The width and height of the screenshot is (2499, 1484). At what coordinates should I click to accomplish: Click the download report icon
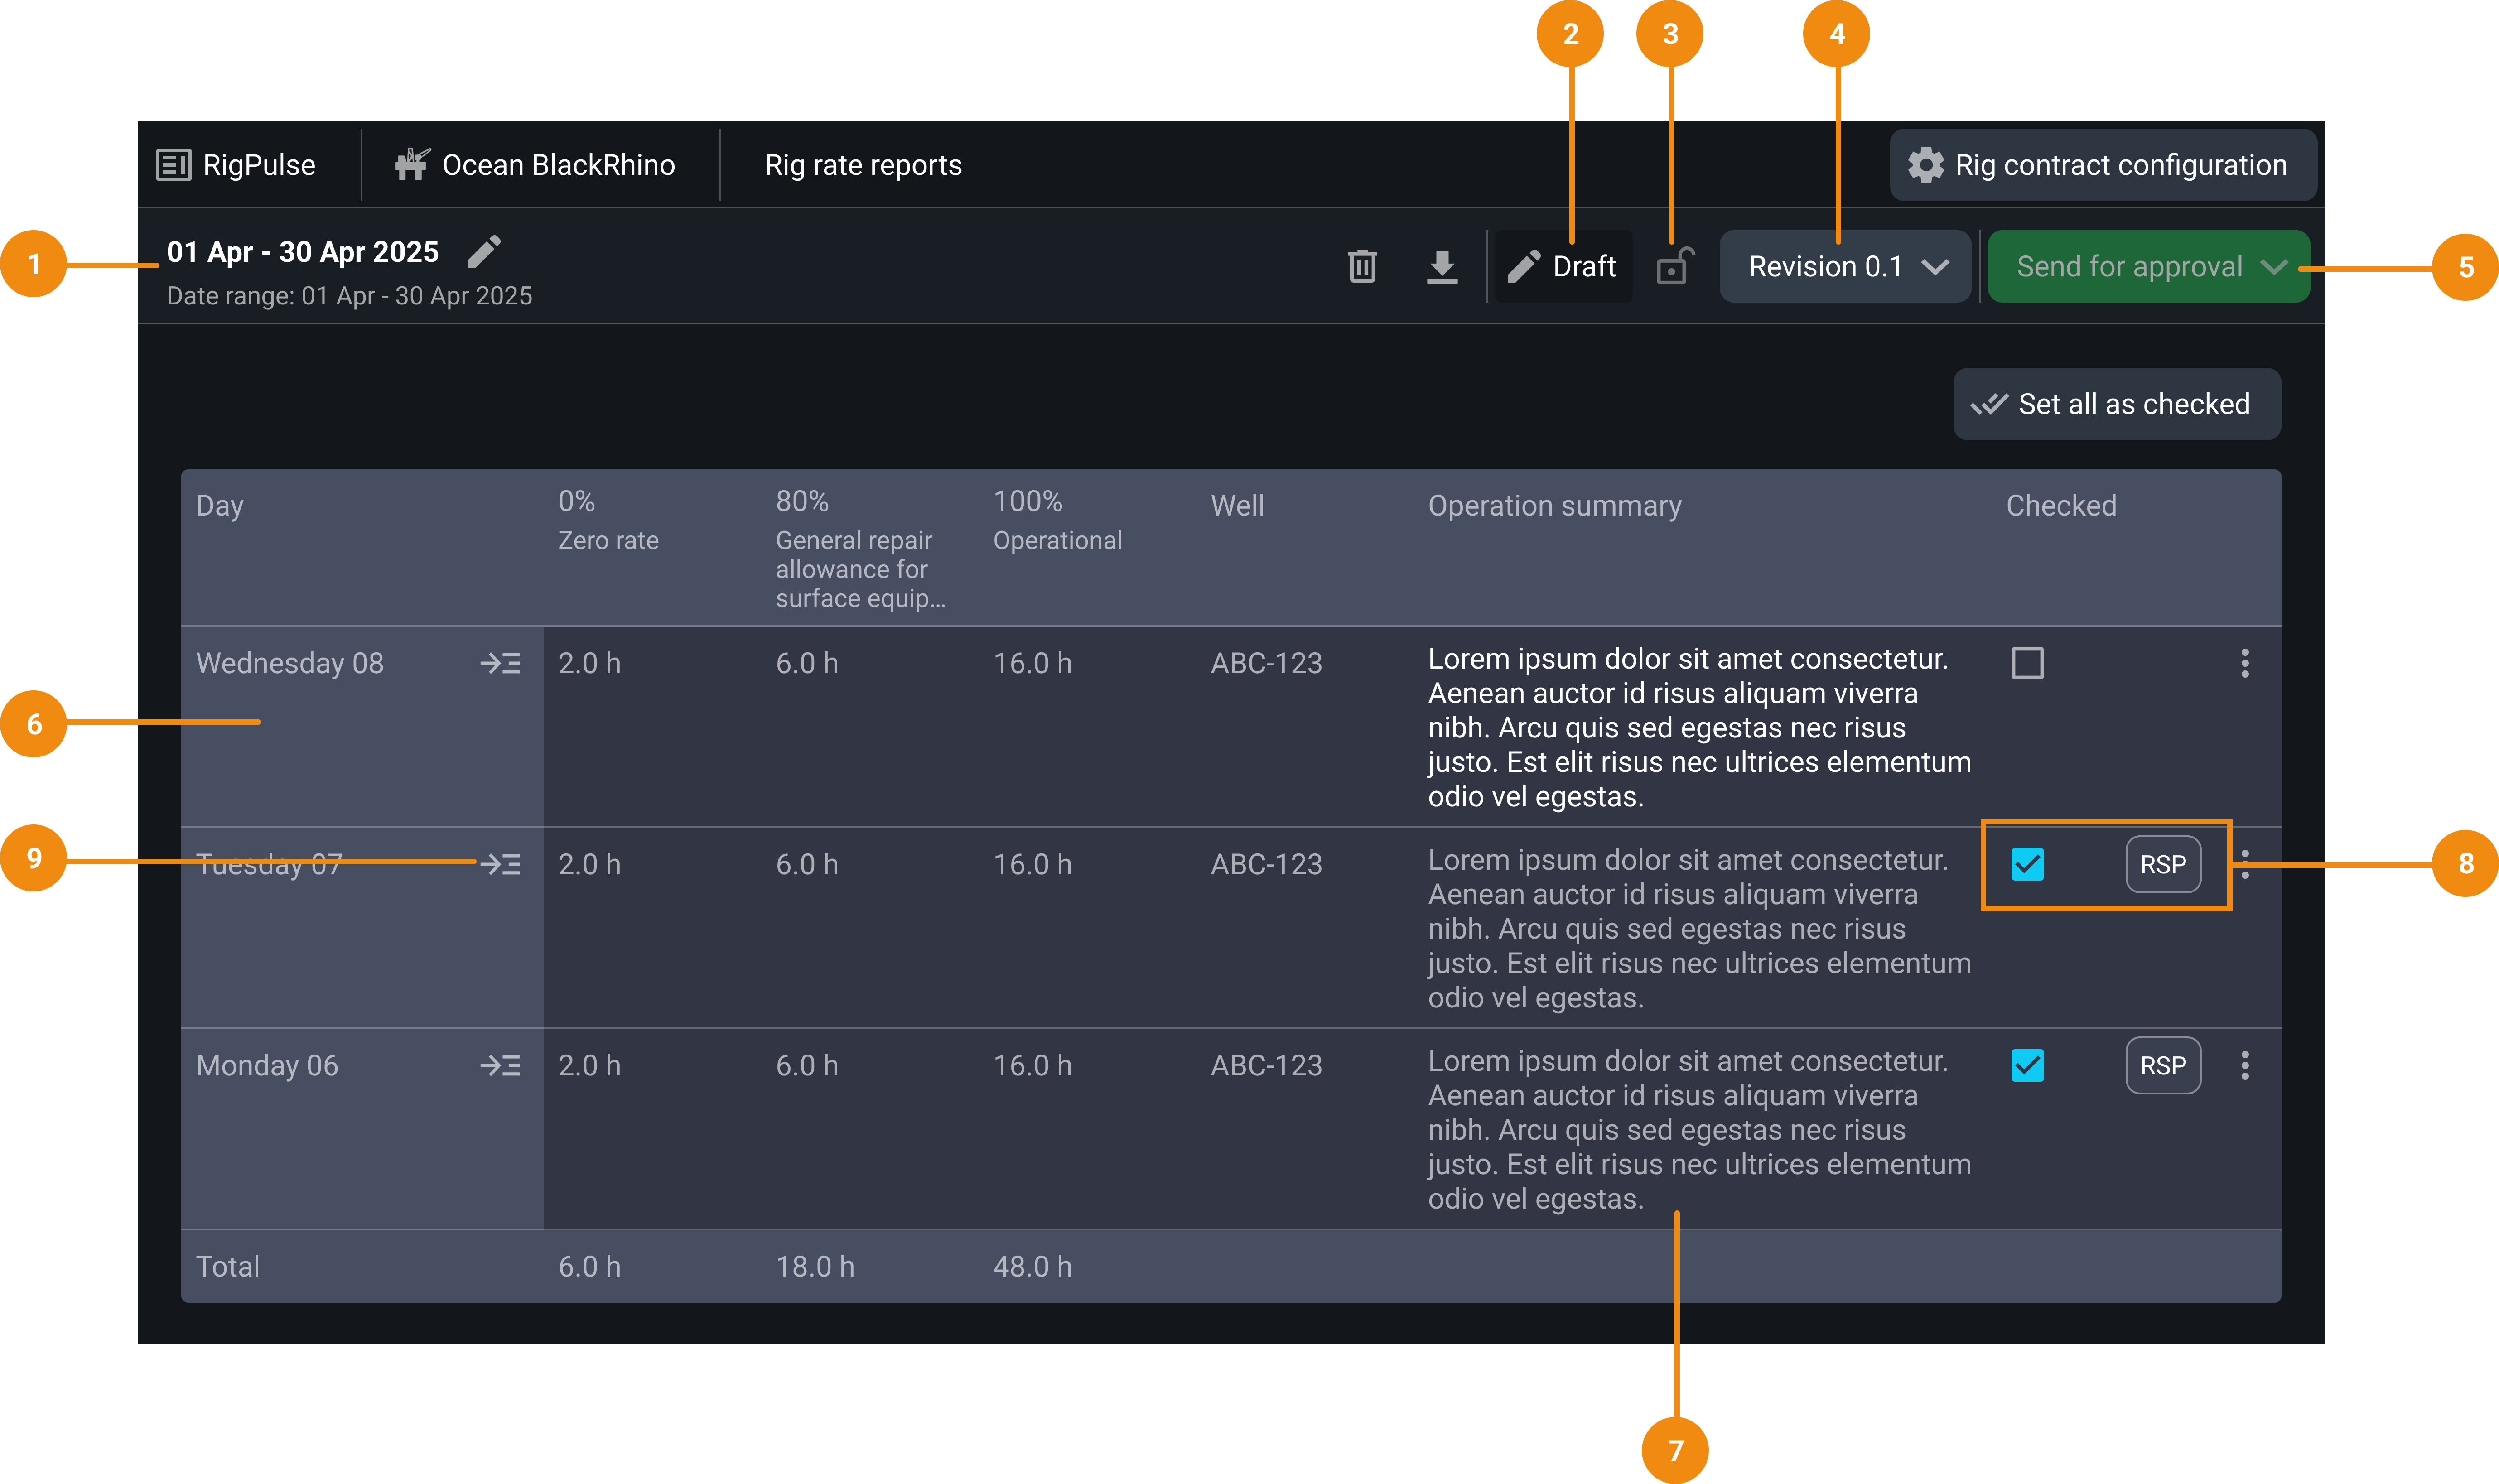pyautogui.click(x=1441, y=266)
